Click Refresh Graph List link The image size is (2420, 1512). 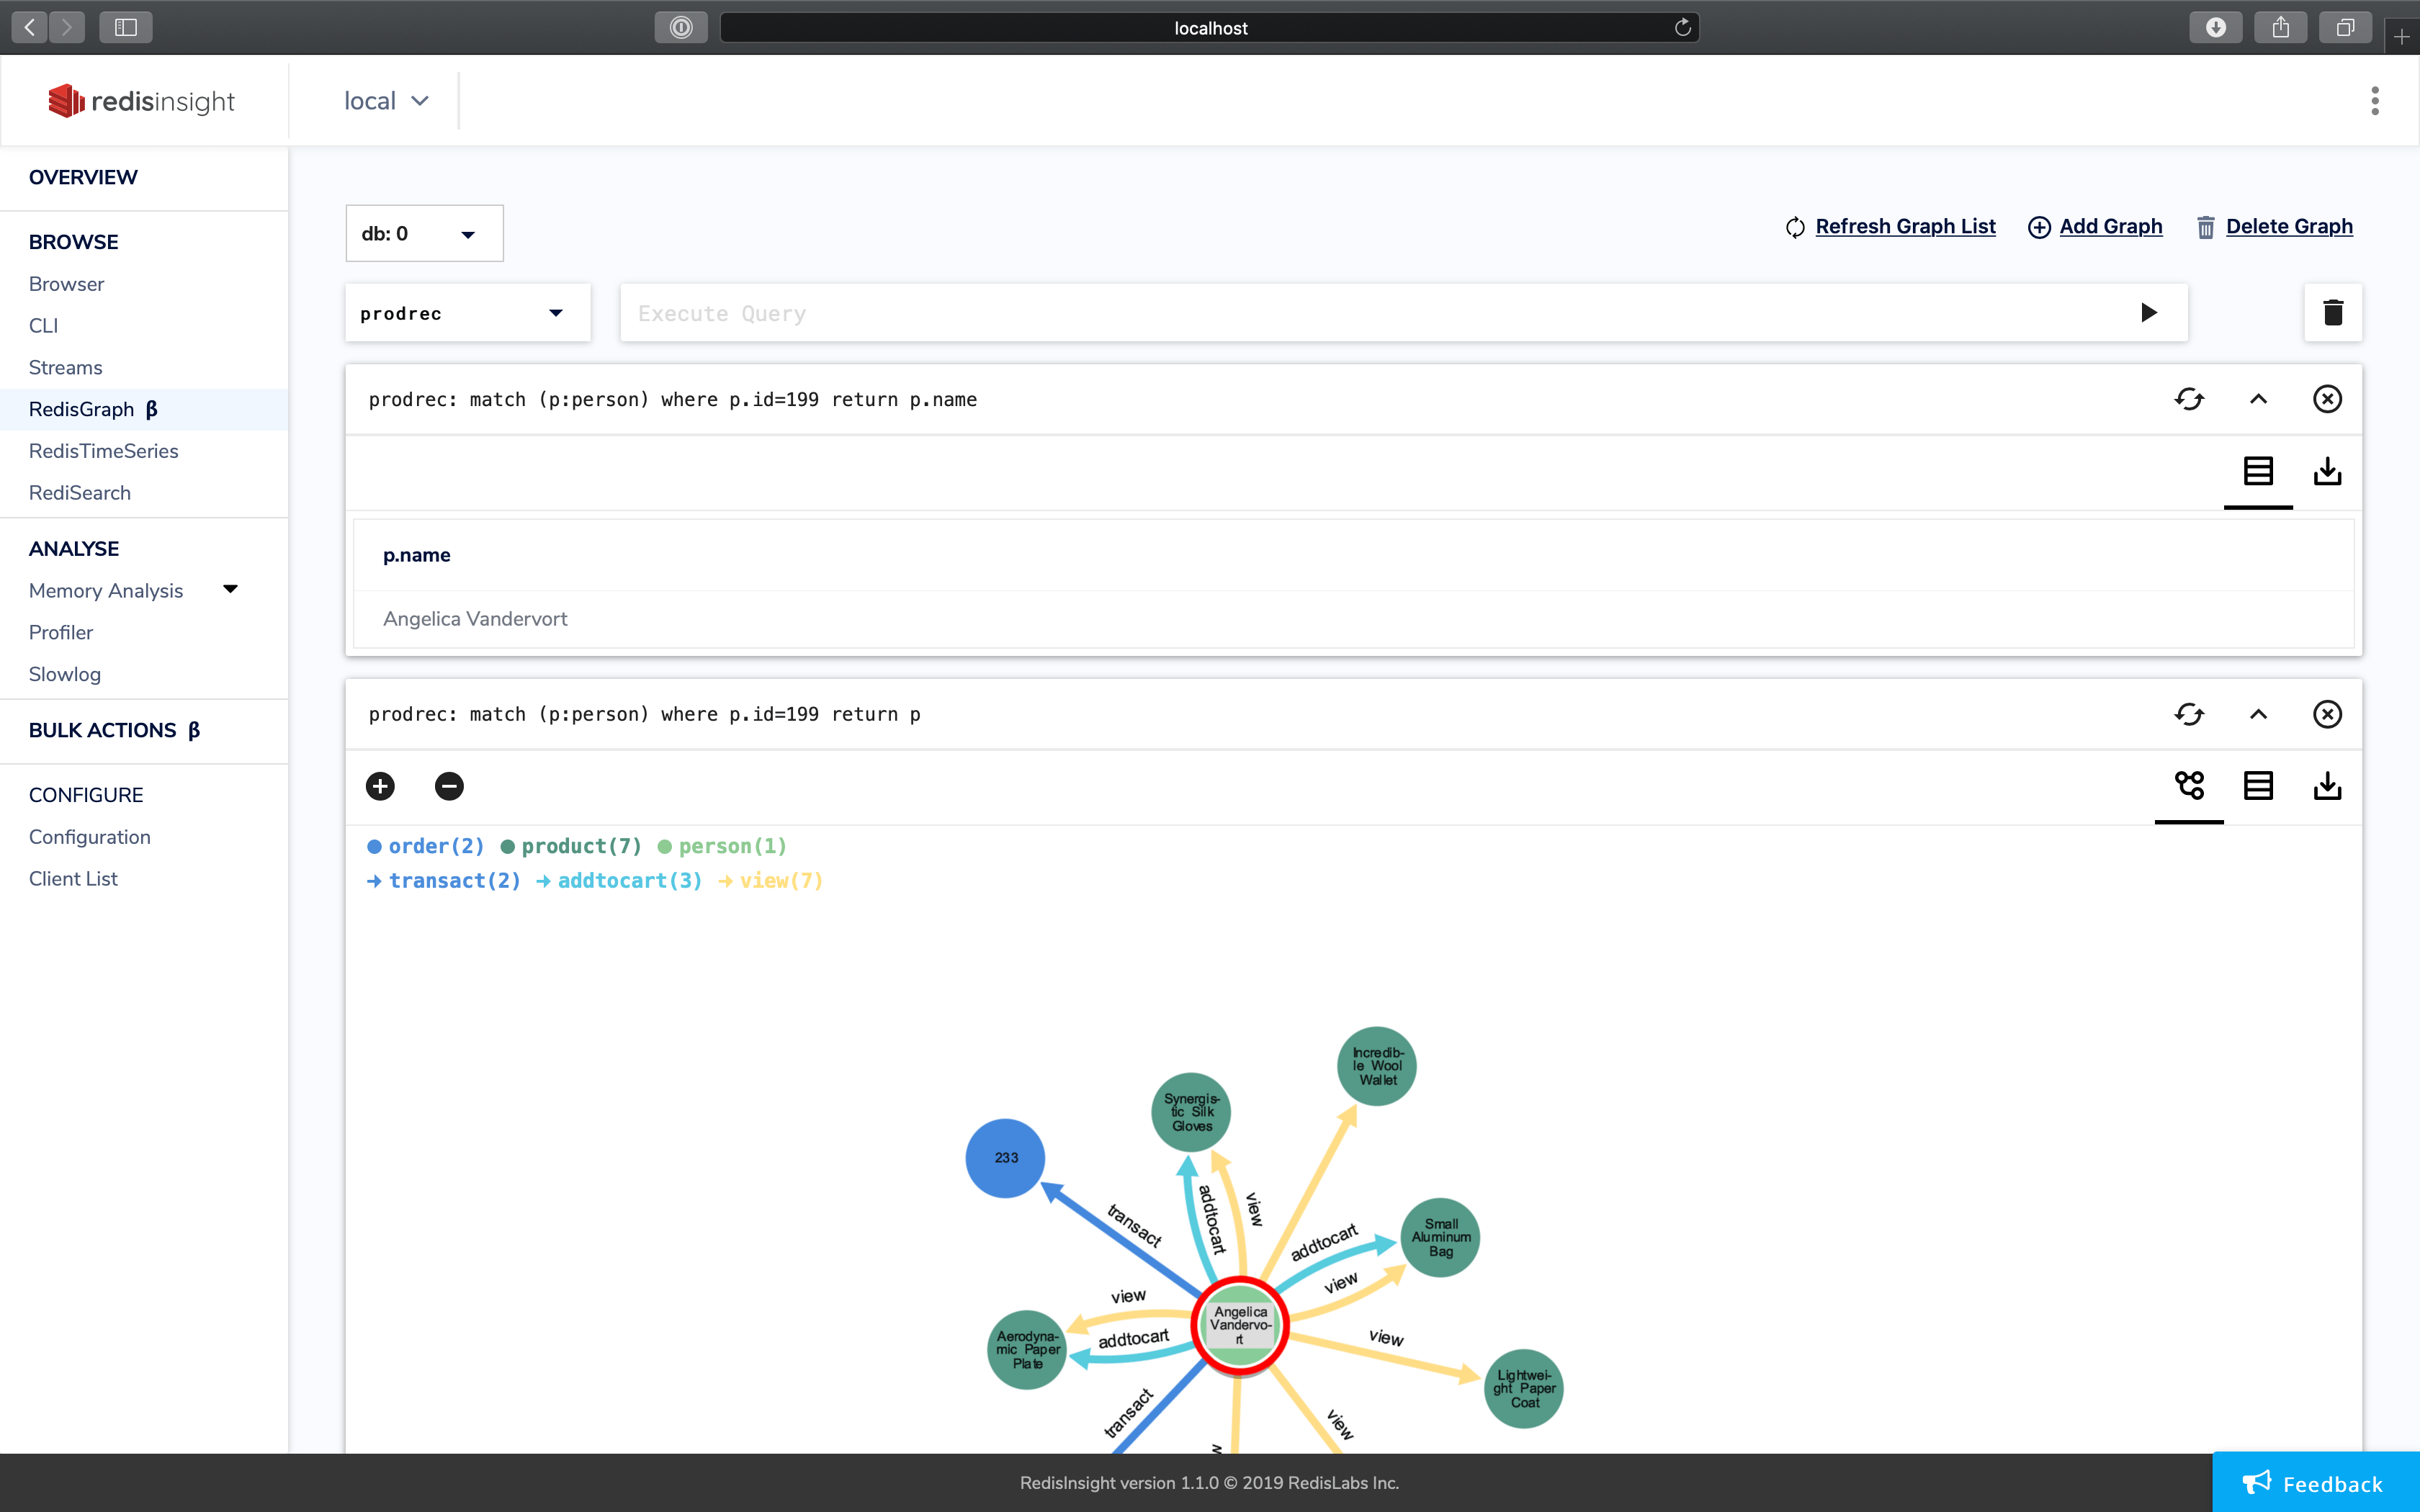(x=1904, y=227)
